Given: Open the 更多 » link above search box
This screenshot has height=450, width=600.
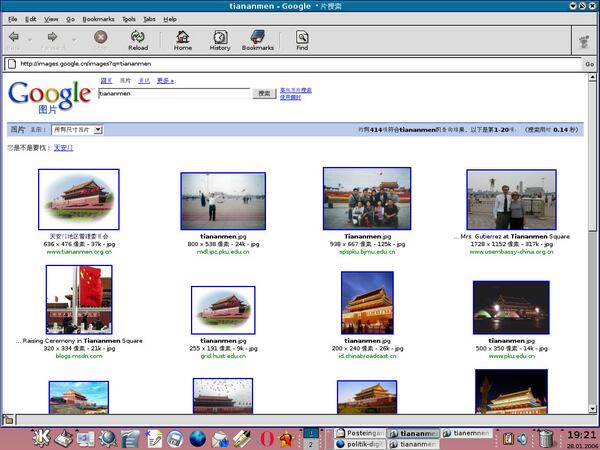Looking at the screenshot, I should click(x=165, y=80).
